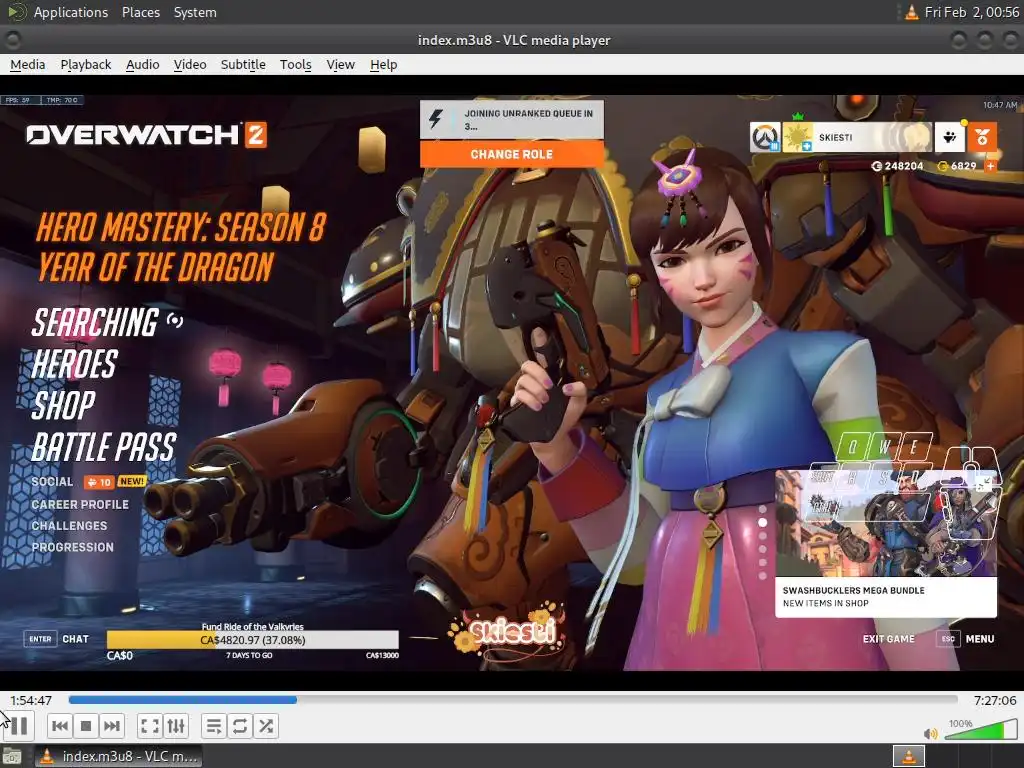1024x768 pixels.
Task: Skip to next media in playlist
Action: point(112,726)
